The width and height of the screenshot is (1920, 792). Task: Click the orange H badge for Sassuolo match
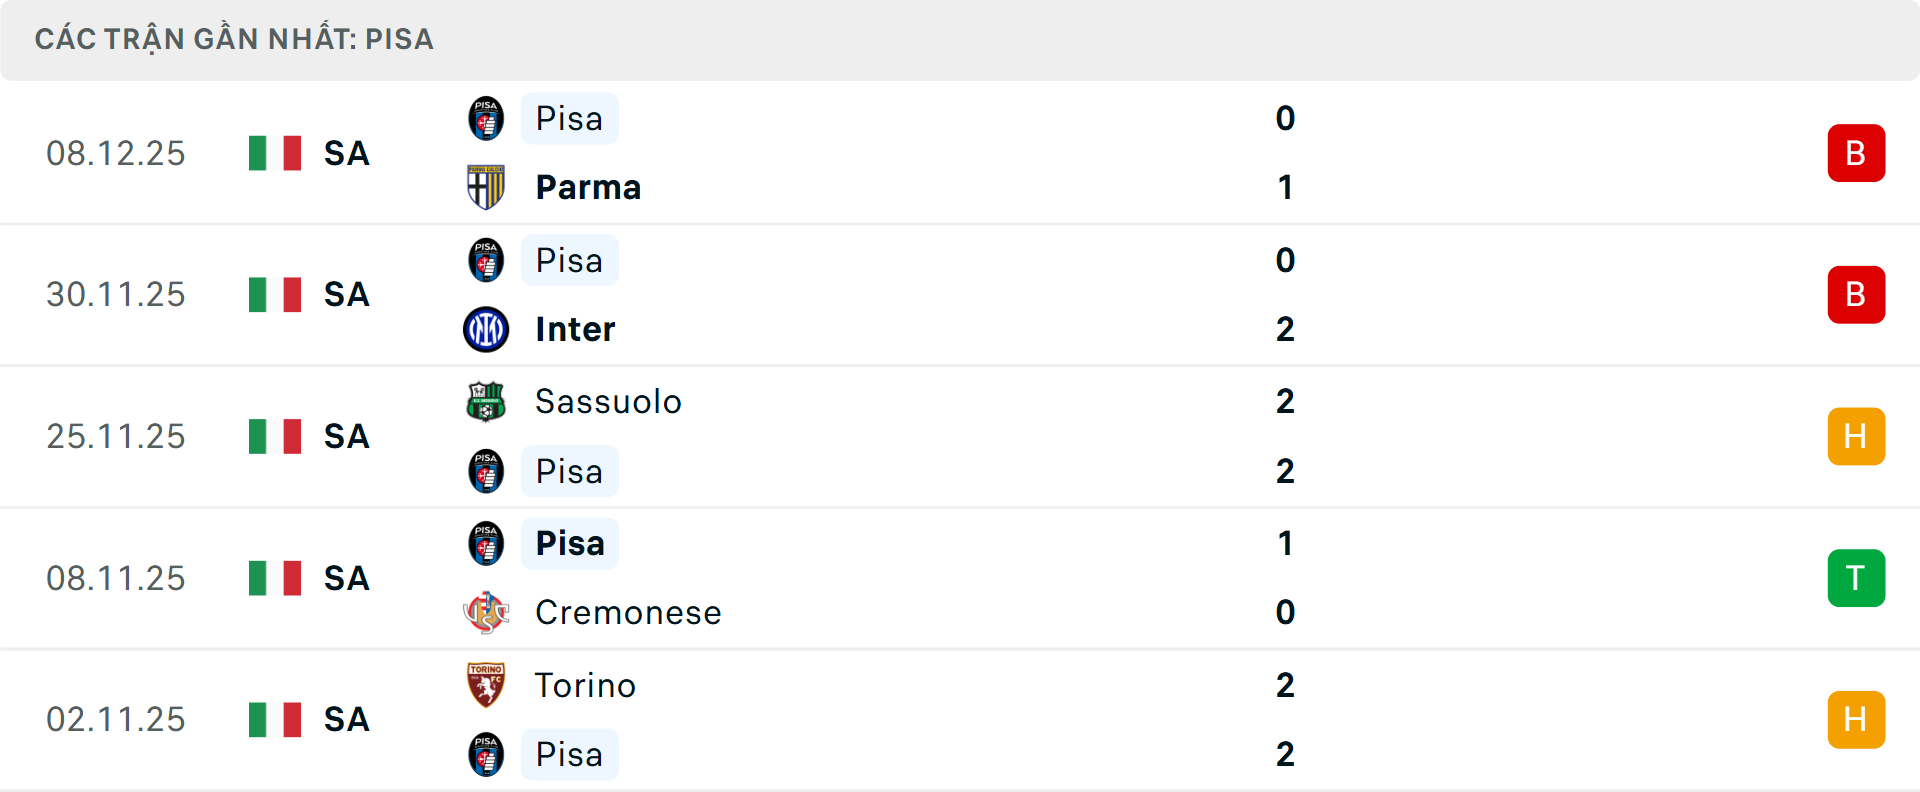click(x=1856, y=437)
